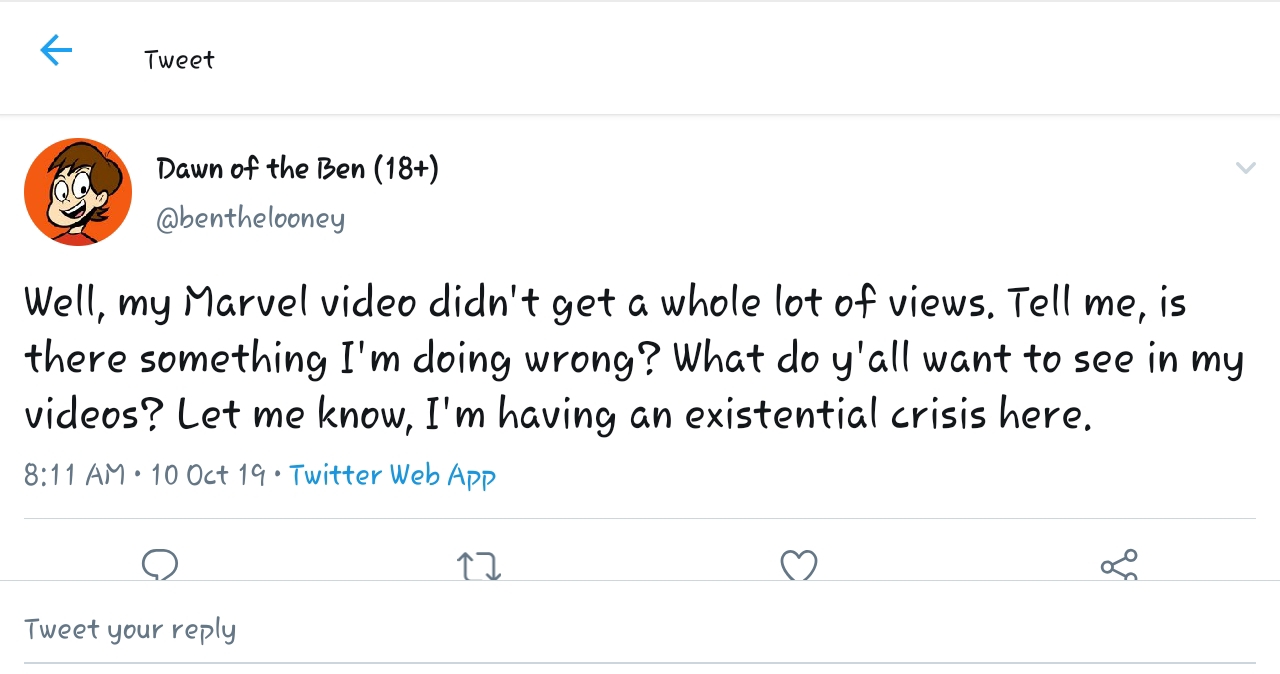Go back using the blue arrow

[x=56, y=50]
